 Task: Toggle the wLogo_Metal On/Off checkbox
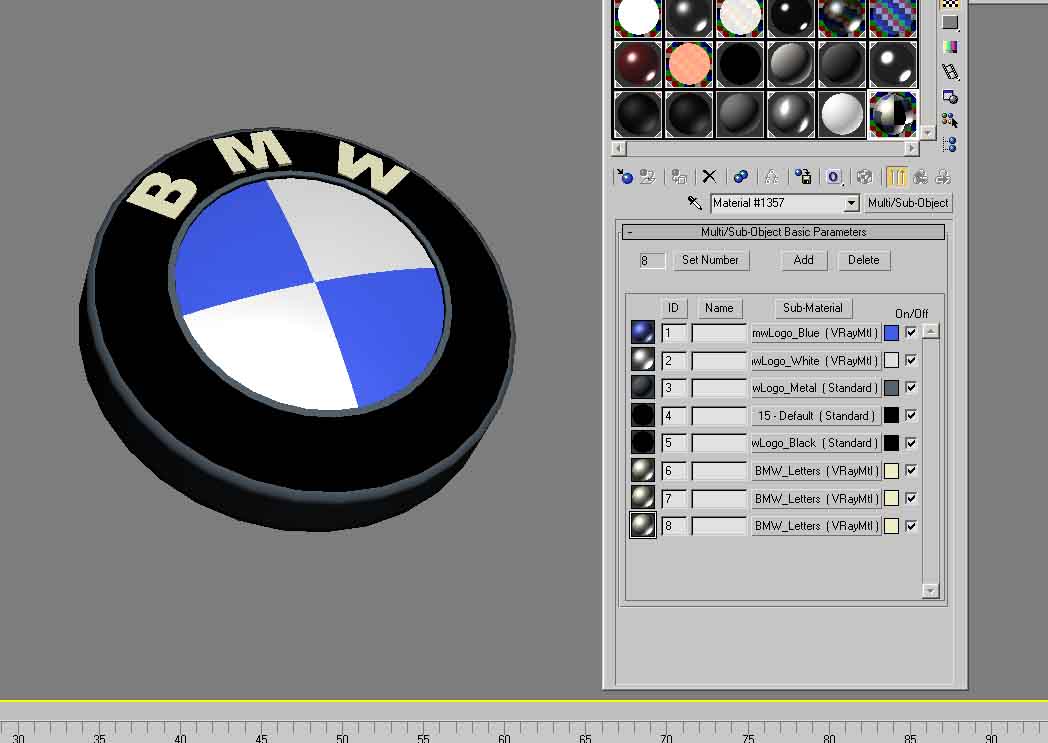click(910, 388)
